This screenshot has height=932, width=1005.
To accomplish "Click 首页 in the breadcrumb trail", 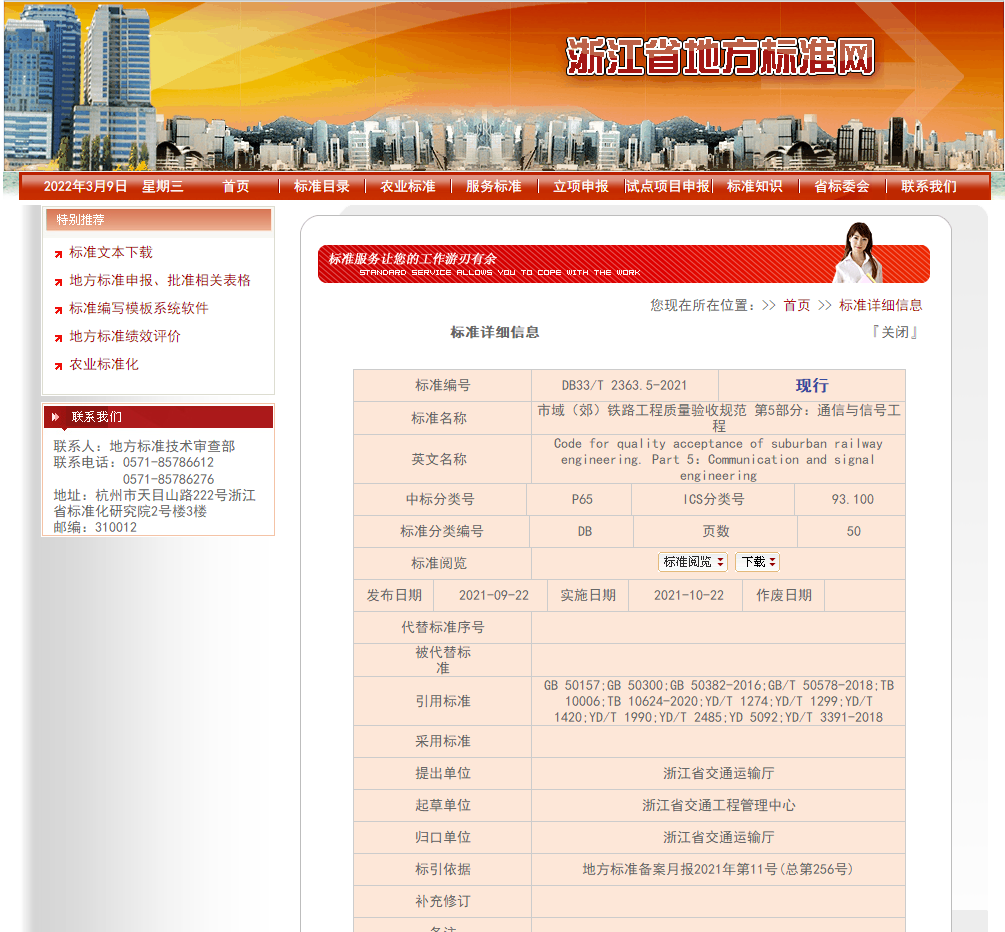I will [797, 305].
